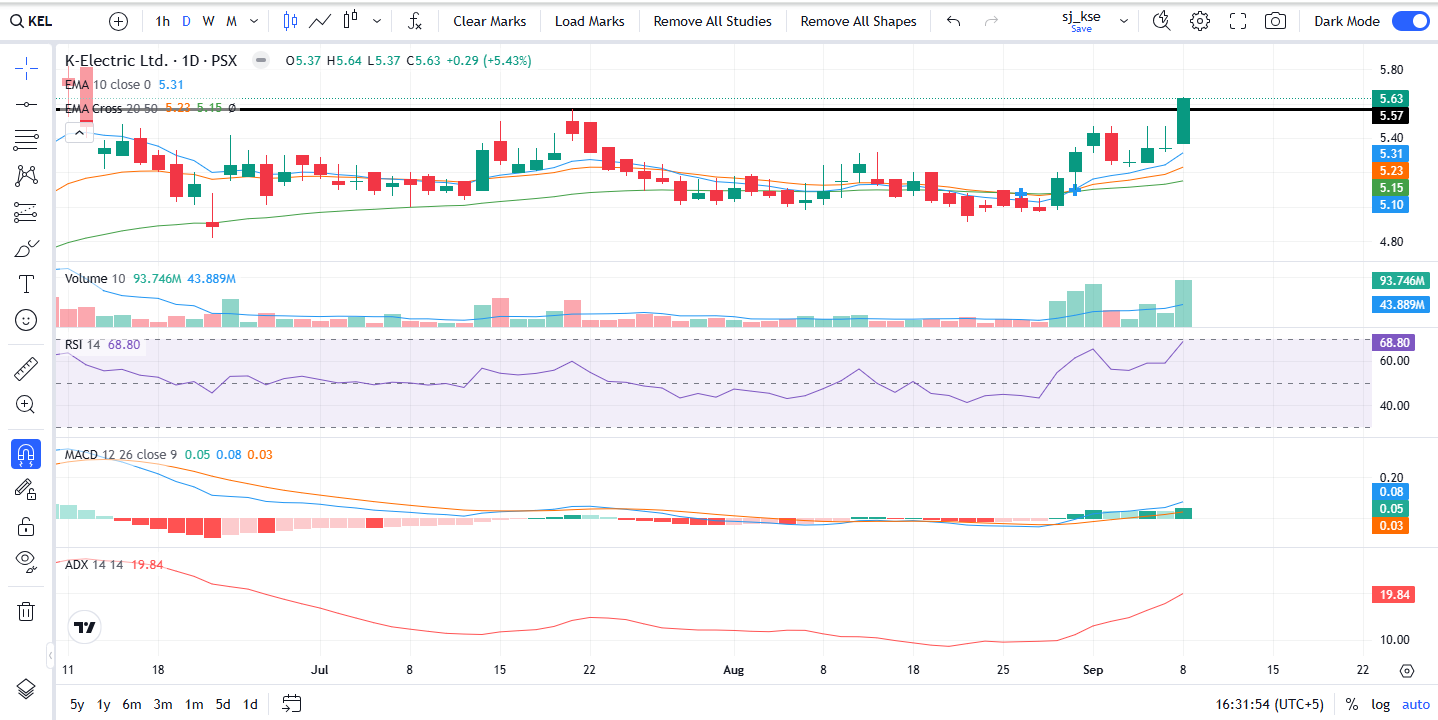Add a symbol to compare with plus icon
Image resolution: width=1438 pixels, height=720 pixels.
(x=119, y=21)
